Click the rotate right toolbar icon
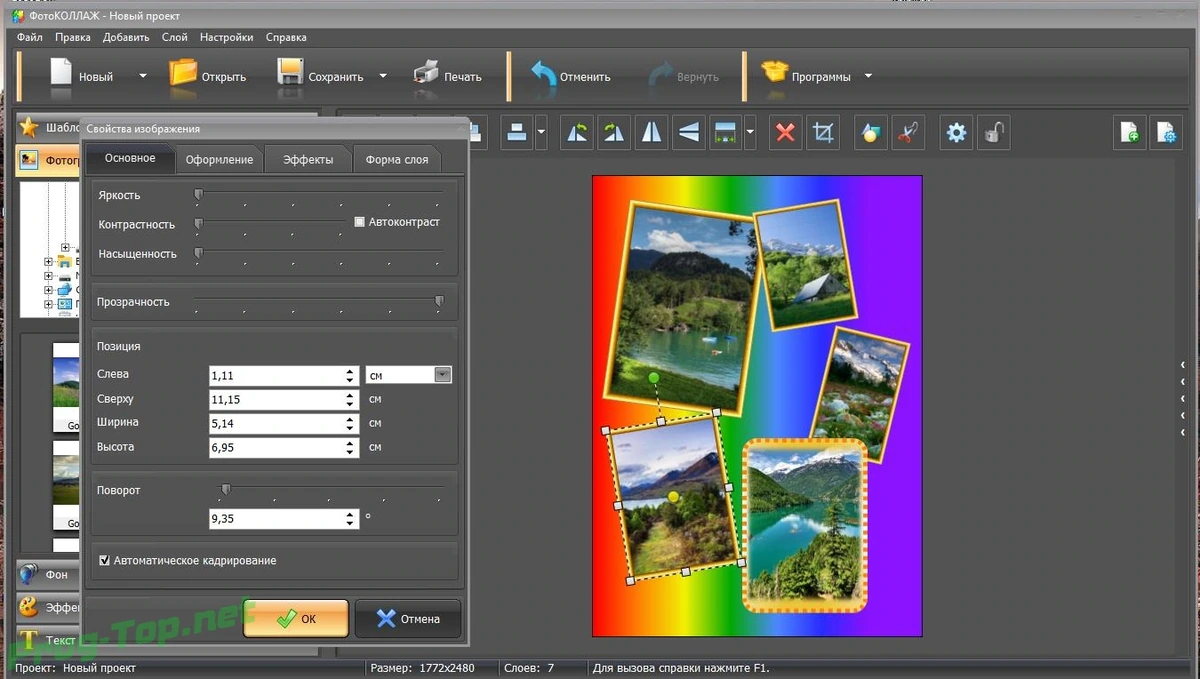The image size is (1200, 679). click(x=613, y=133)
